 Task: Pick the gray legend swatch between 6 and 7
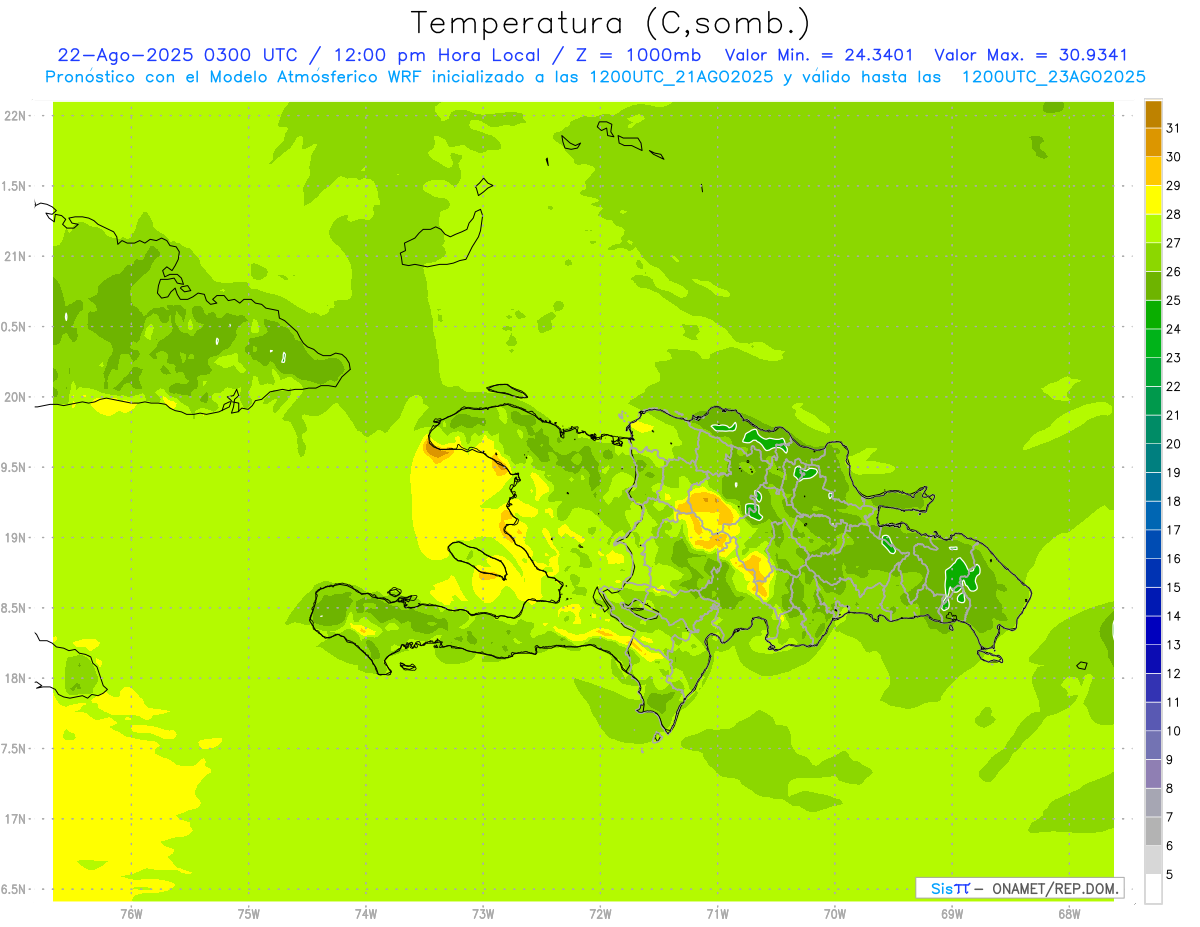coord(1153,832)
